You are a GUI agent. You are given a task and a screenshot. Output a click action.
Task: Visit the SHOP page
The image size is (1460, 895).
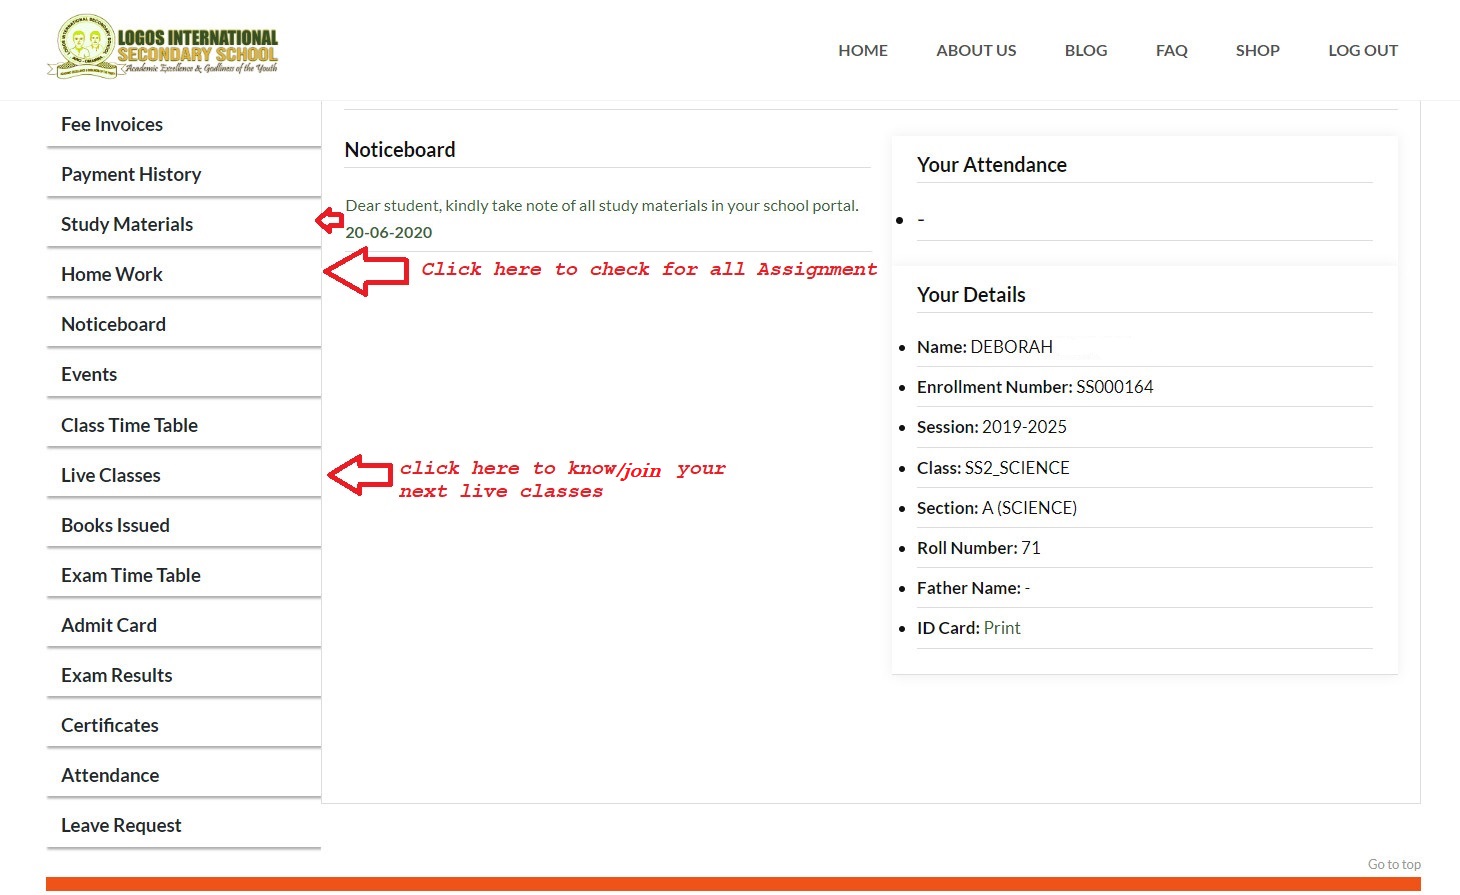tap(1257, 50)
